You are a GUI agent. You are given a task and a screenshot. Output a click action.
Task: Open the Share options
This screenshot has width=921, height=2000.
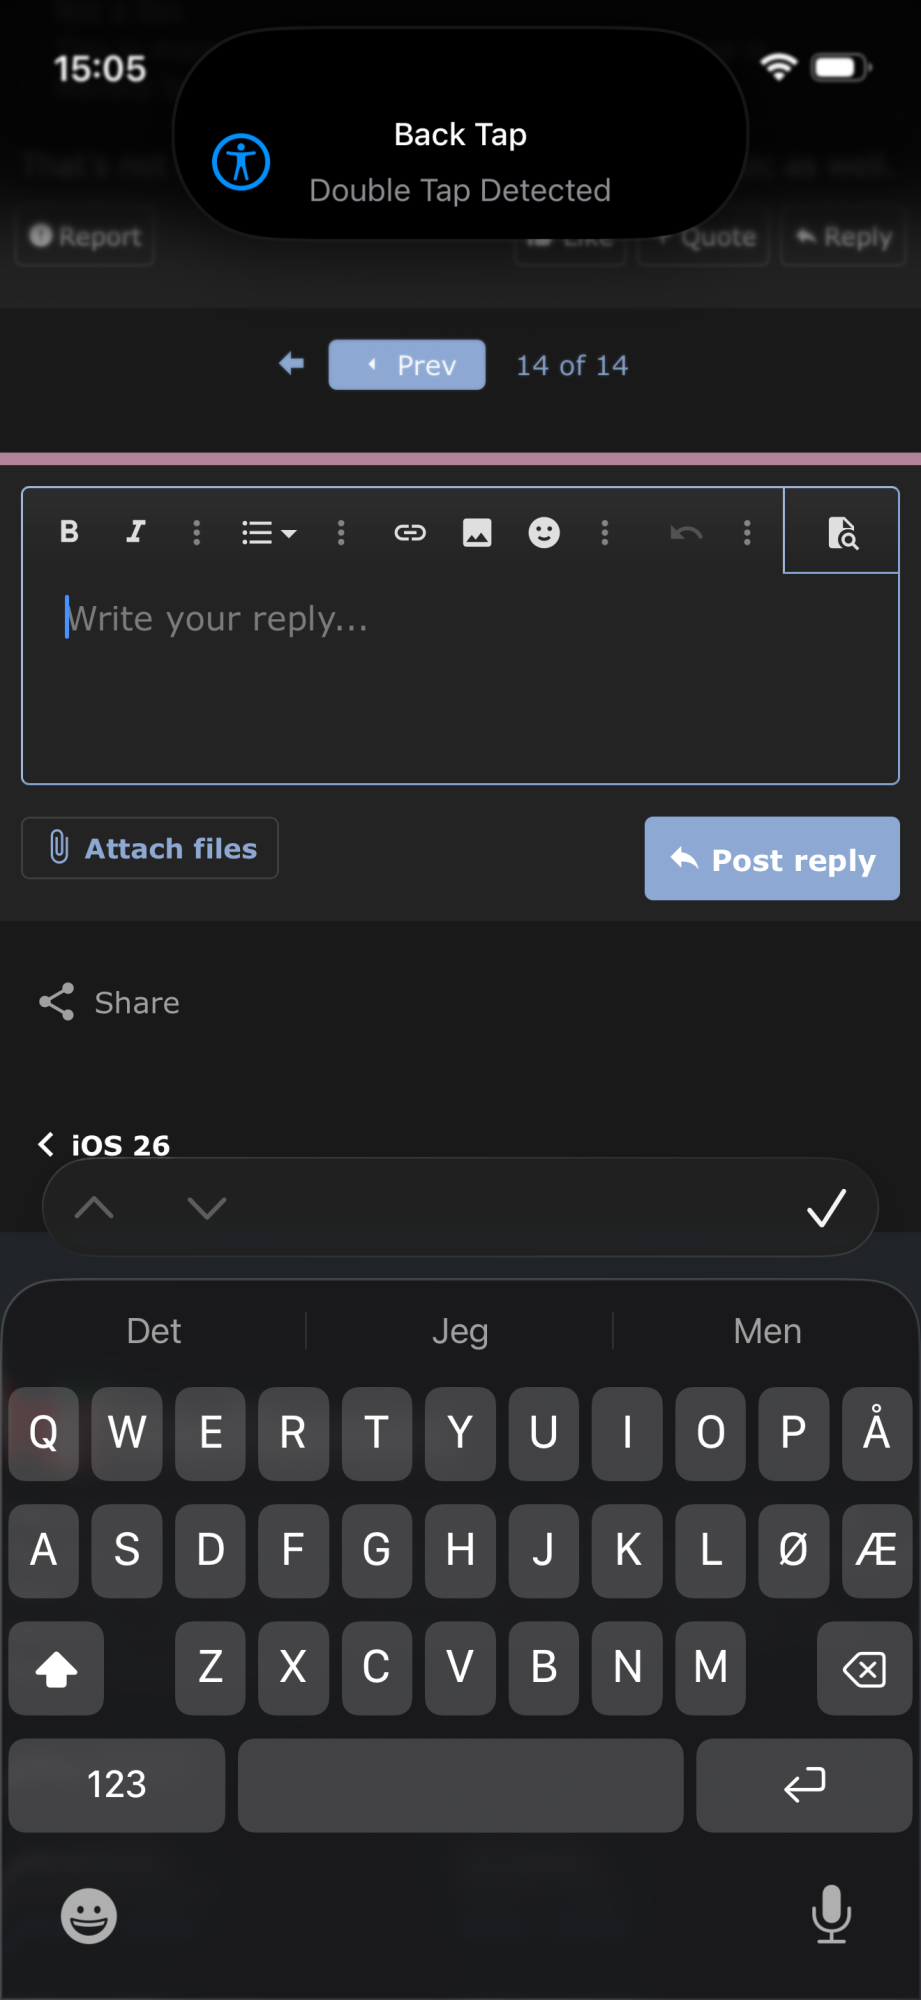tap(110, 1002)
